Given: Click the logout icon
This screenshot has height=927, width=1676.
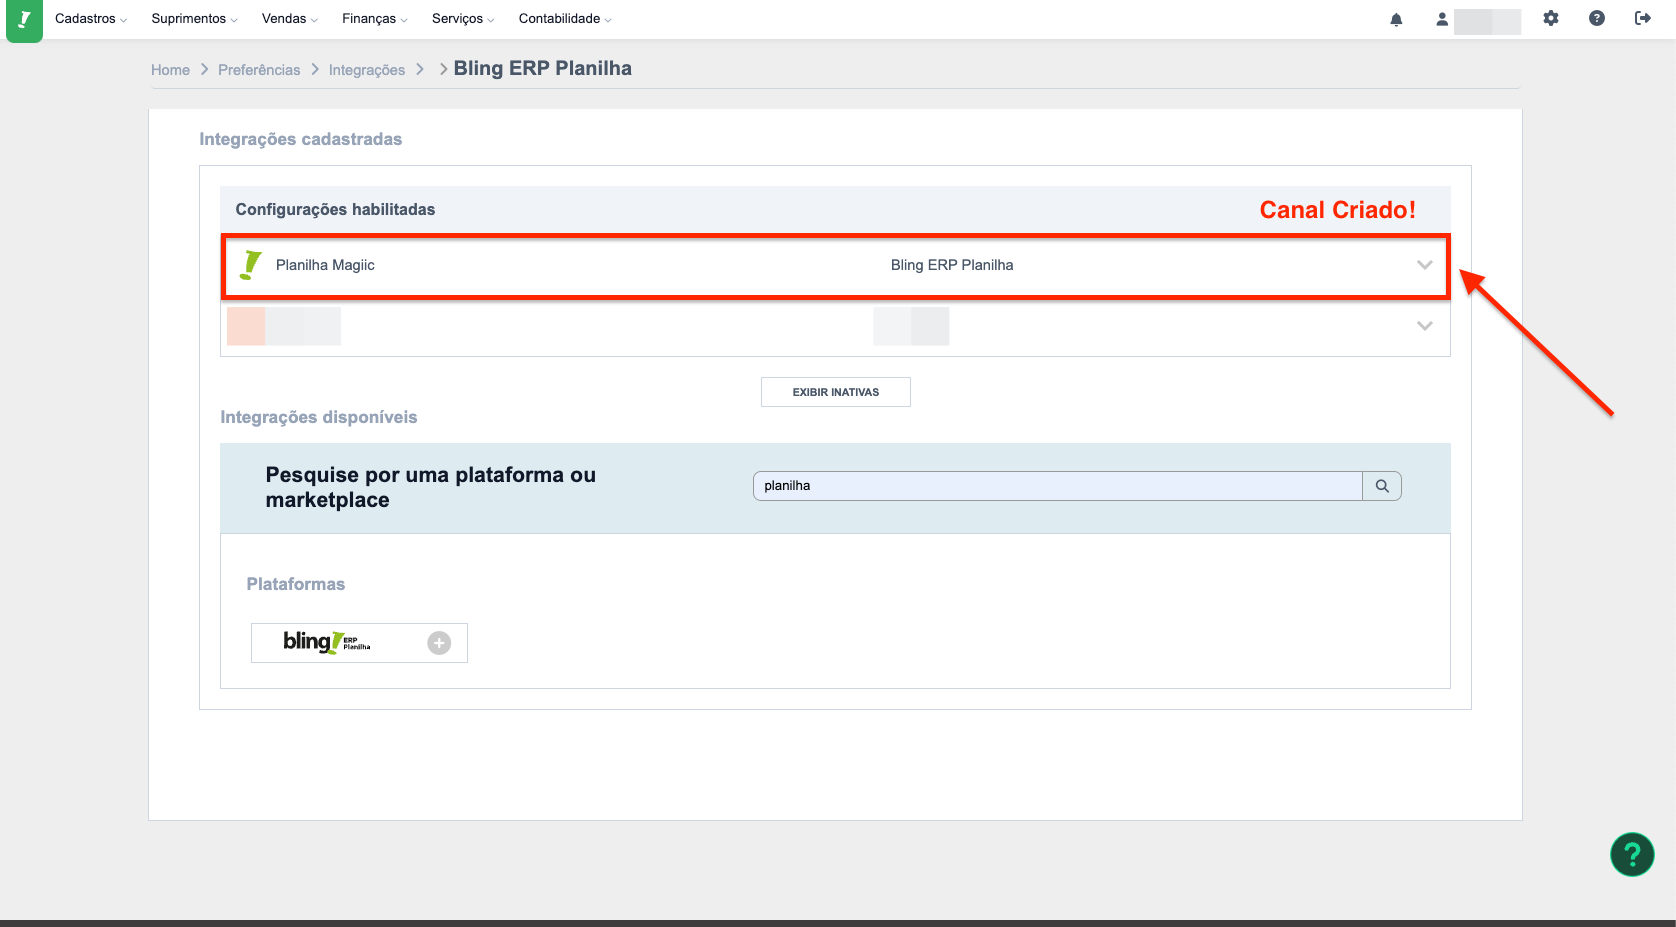Looking at the screenshot, I should (x=1642, y=18).
